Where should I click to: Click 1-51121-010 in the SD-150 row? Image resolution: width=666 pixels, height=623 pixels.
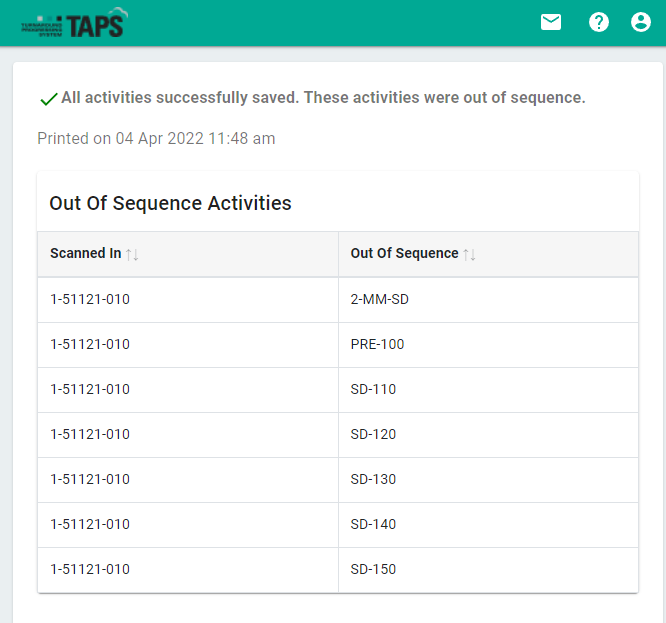[90, 569]
